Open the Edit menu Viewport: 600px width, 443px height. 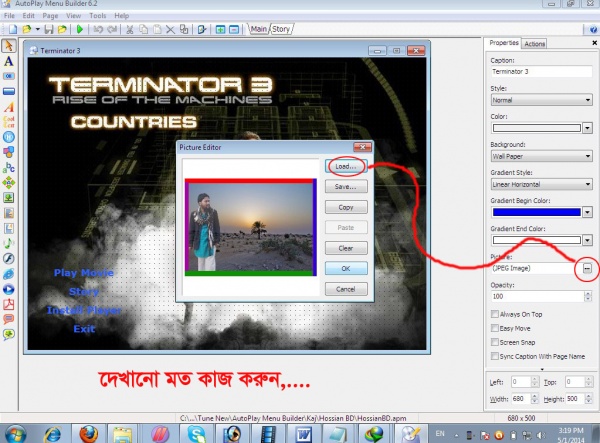pyautogui.click(x=28, y=16)
